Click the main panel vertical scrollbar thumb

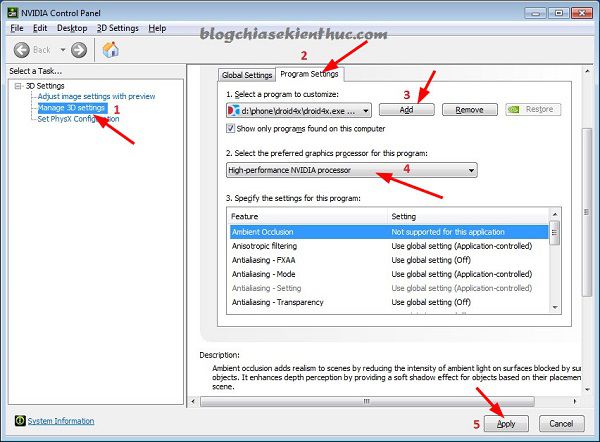[x=587, y=212]
